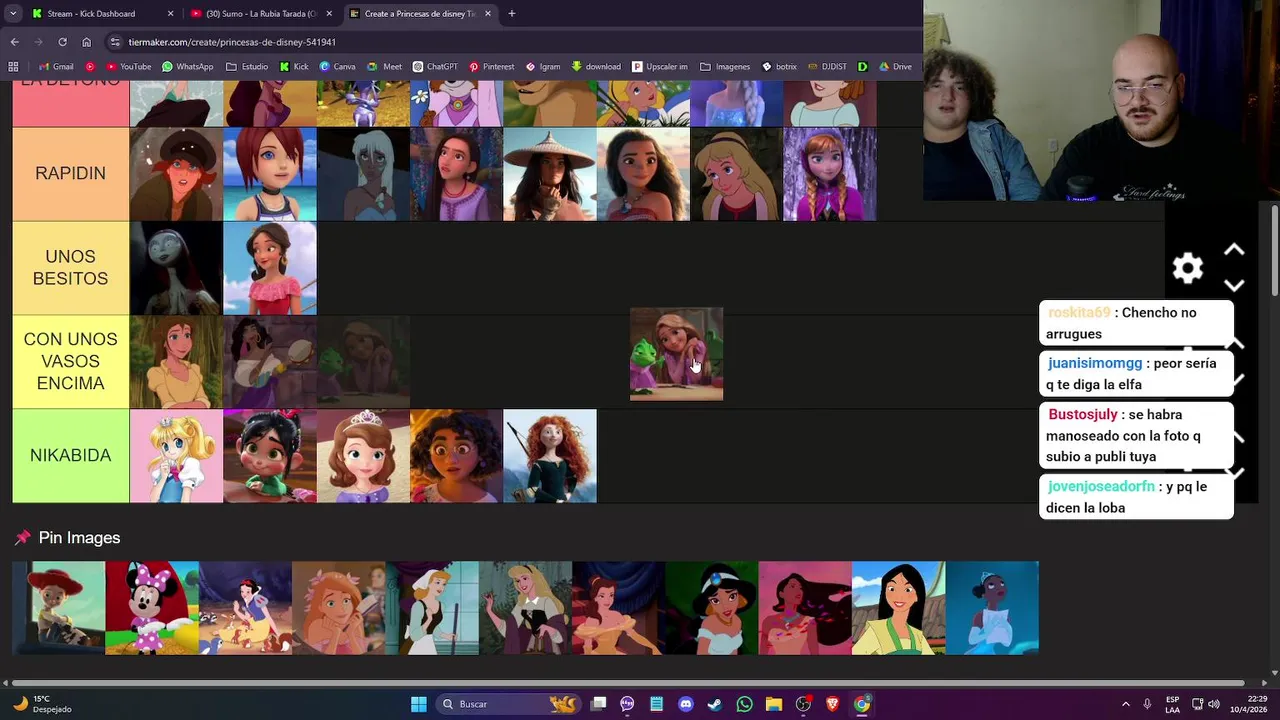Viewport: 1280px width, 720px height.
Task: Open a new browser tab
Action: [x=511, y=14]
